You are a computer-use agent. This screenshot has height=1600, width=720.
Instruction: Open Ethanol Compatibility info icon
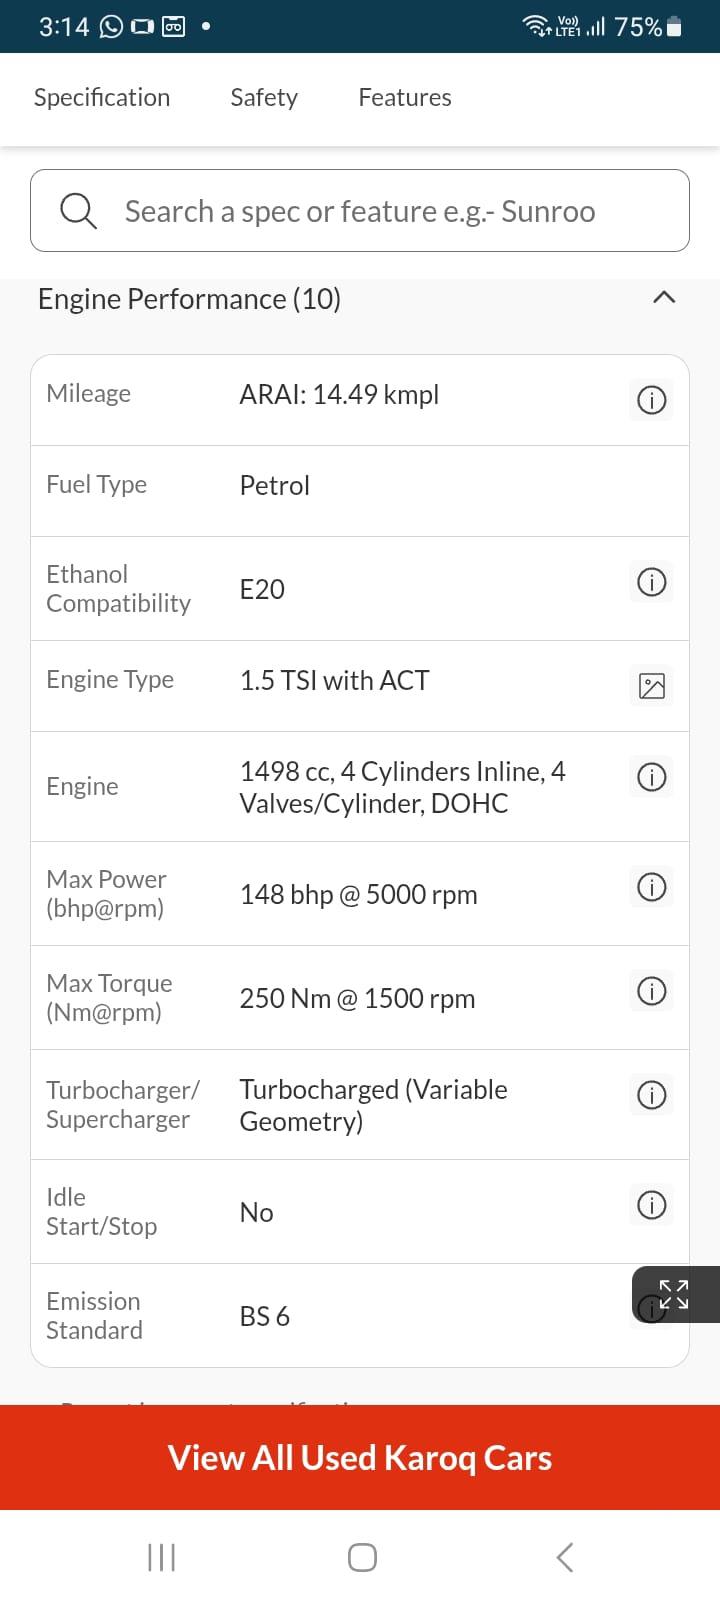(x=651, y=582)
